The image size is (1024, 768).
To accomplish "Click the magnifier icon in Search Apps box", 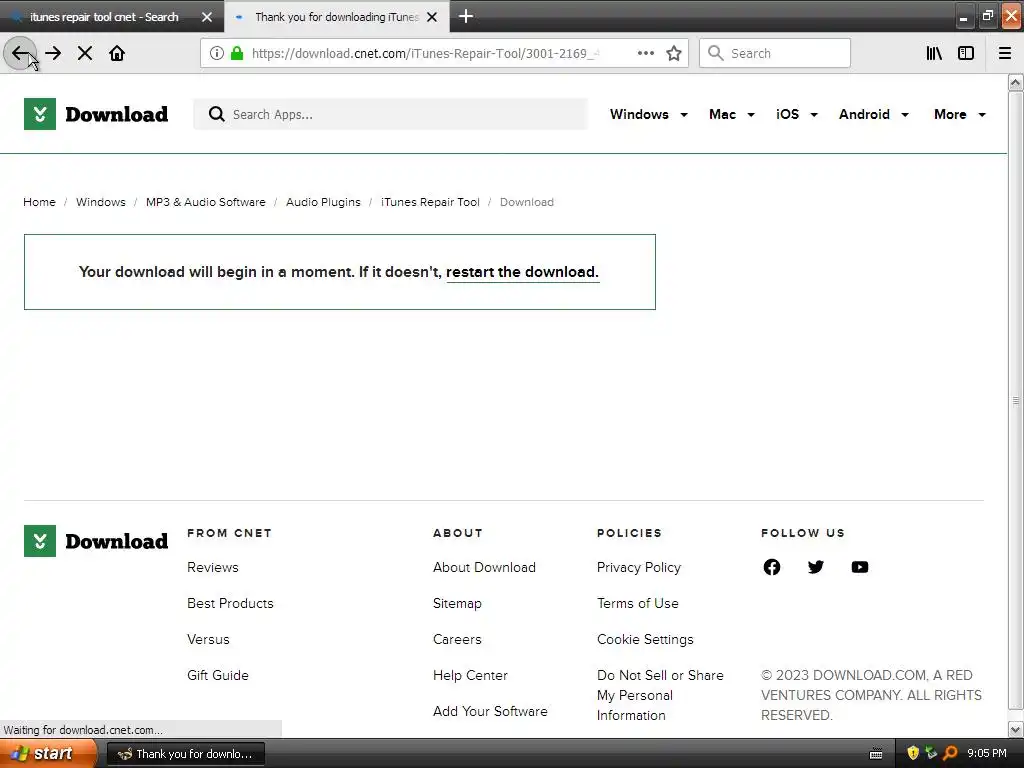I will coord(216,114).
